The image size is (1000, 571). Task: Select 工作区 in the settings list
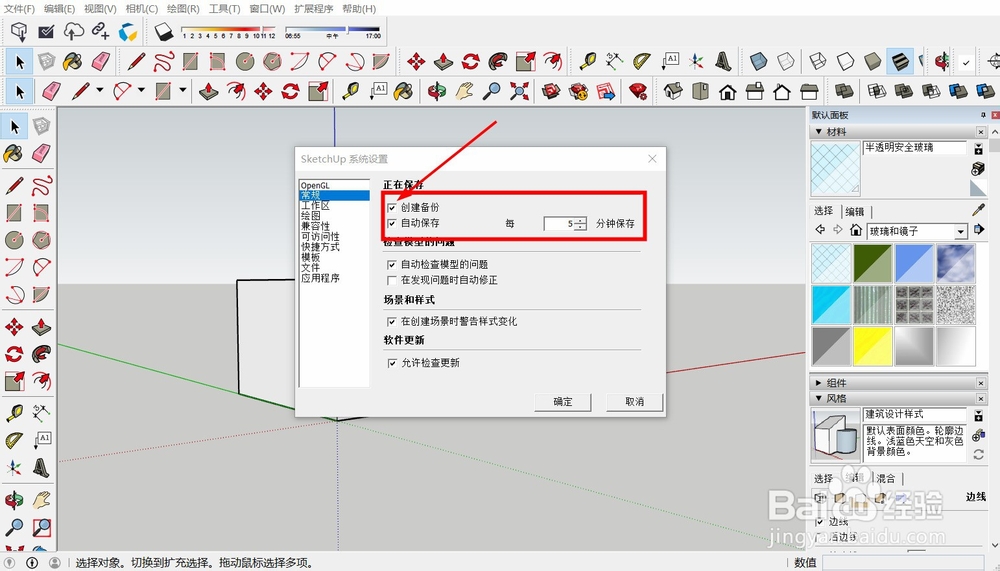[x=316, y=205]
